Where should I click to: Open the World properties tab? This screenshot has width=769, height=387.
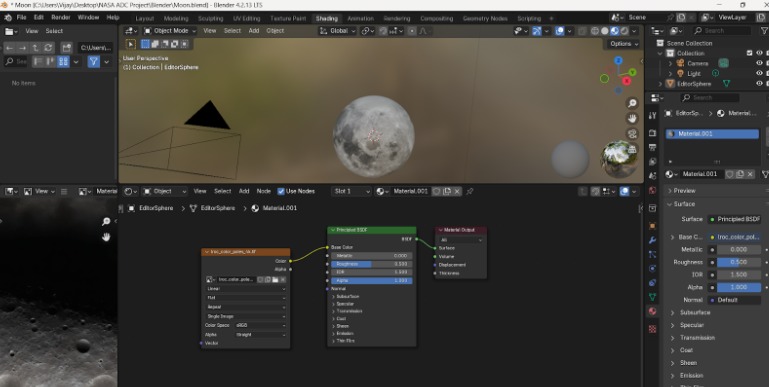point(652,190)
